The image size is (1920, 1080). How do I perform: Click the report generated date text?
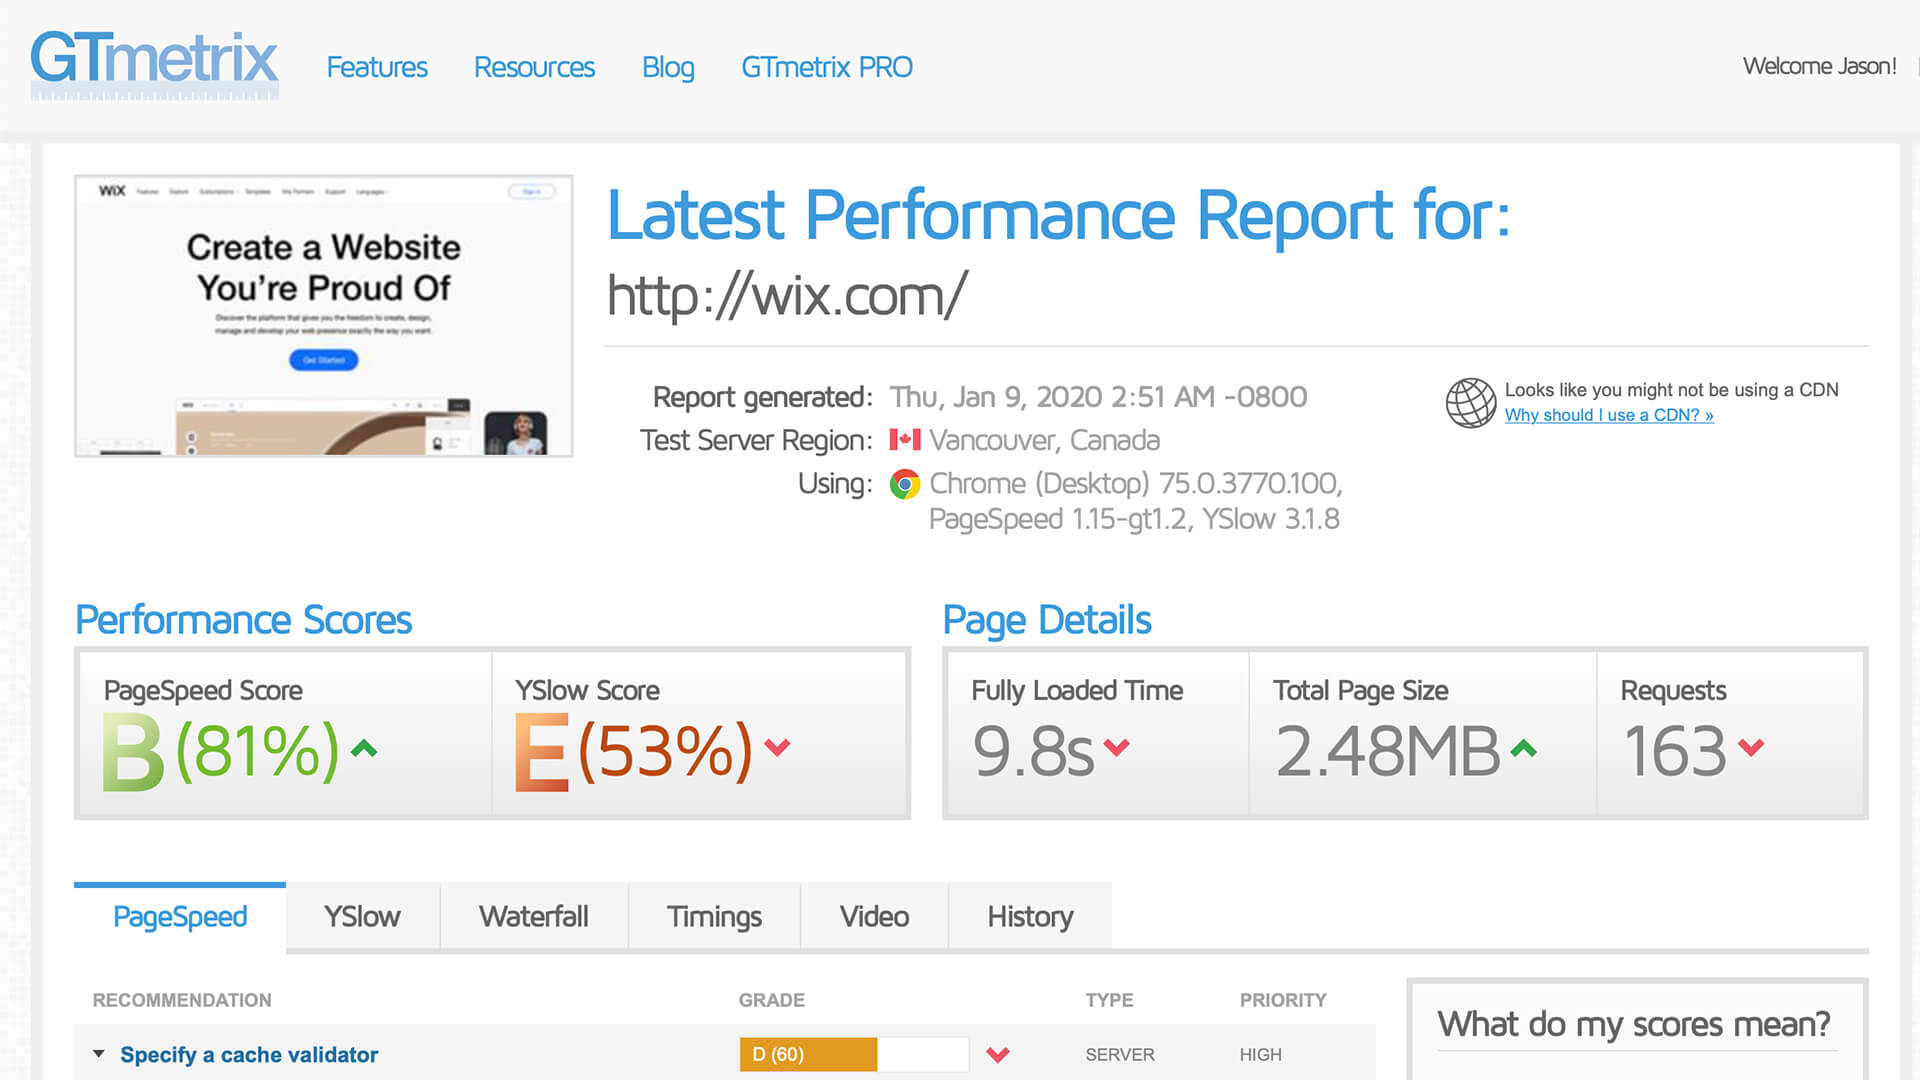point(1098,397)
